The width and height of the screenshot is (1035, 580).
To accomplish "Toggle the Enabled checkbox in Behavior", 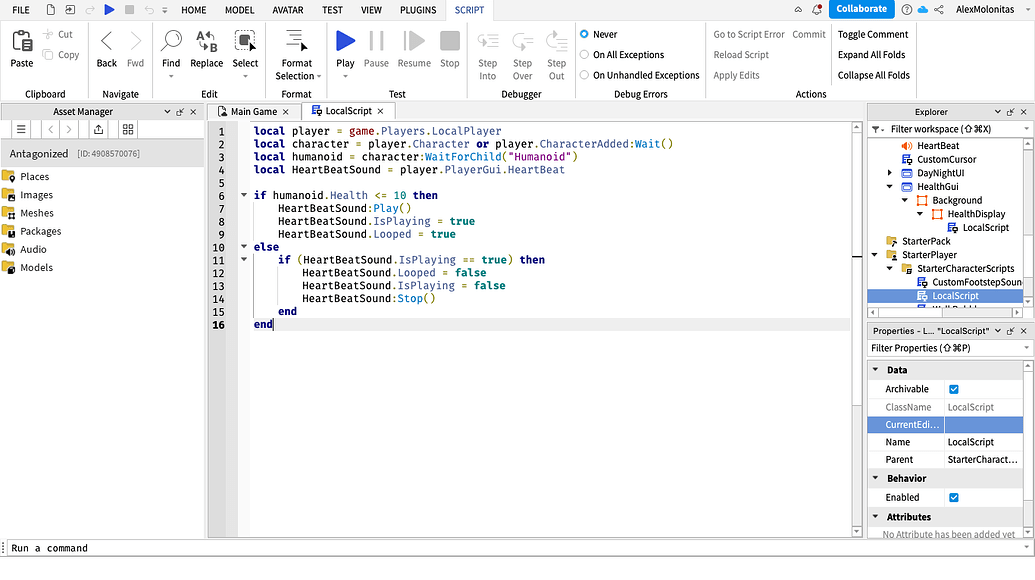I will point(953,497).
